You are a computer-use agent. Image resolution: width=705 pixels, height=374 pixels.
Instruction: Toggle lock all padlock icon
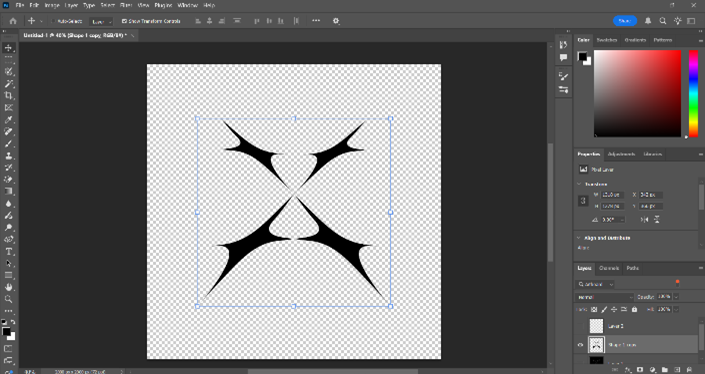[634, 309]
